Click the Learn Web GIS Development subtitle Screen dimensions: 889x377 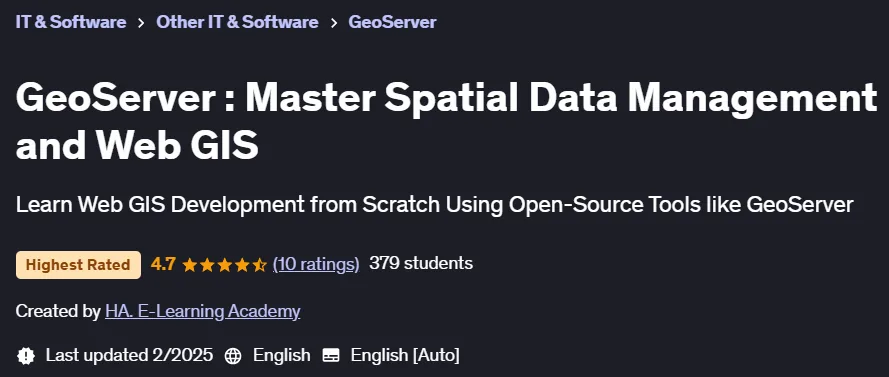[434, 205]
